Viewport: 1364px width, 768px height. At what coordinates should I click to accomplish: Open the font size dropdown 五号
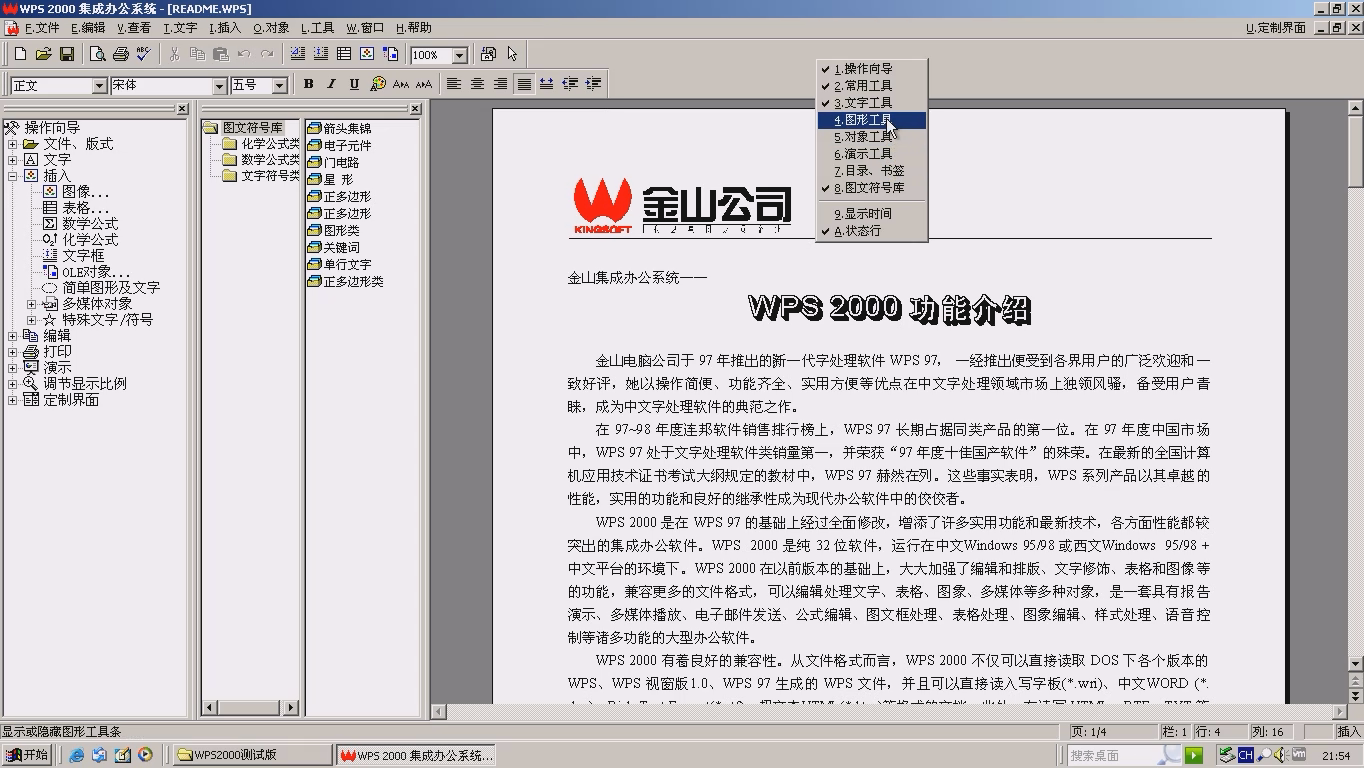280,85
